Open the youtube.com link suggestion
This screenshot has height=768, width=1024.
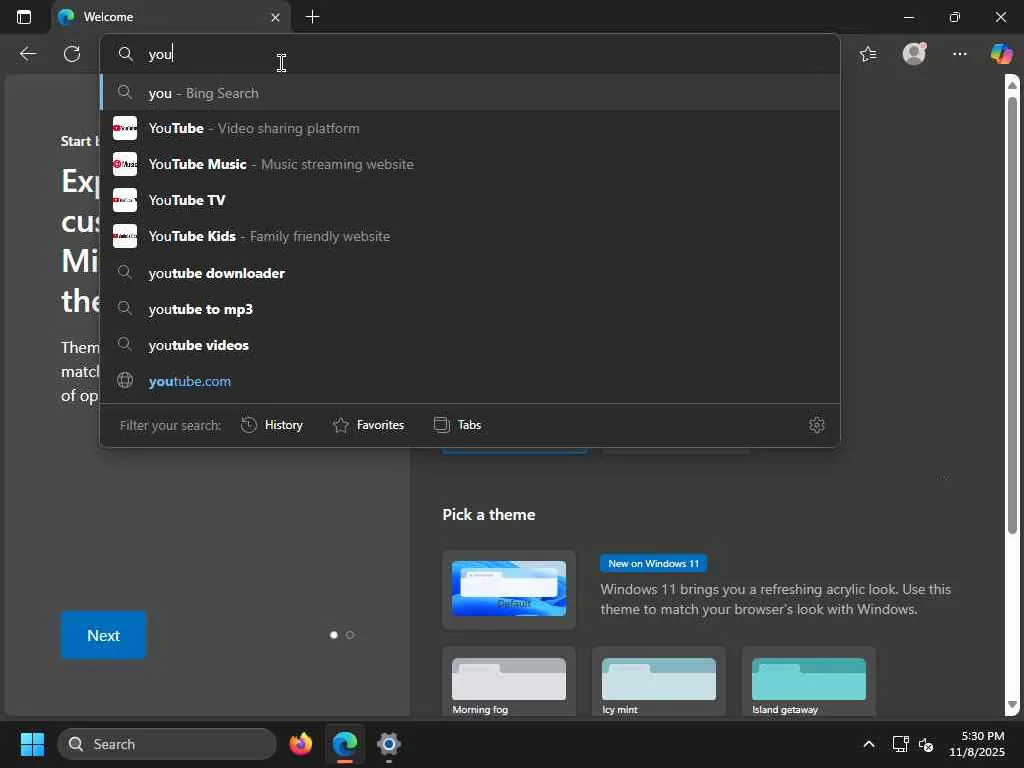470,381
